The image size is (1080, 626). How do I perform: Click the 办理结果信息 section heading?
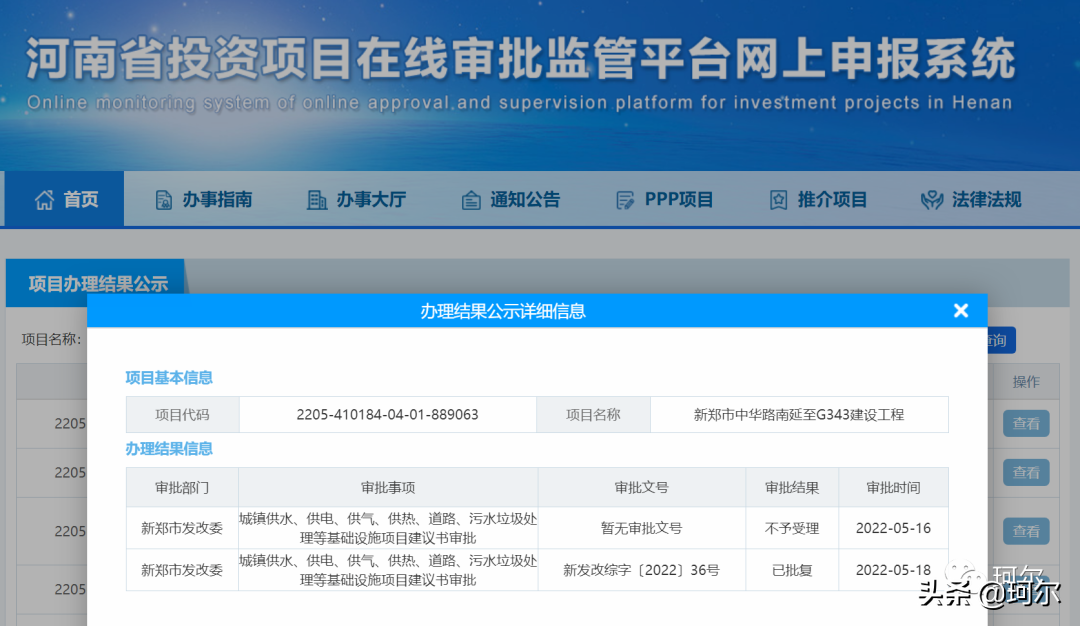pyautogui.click(x=169, y=448)
